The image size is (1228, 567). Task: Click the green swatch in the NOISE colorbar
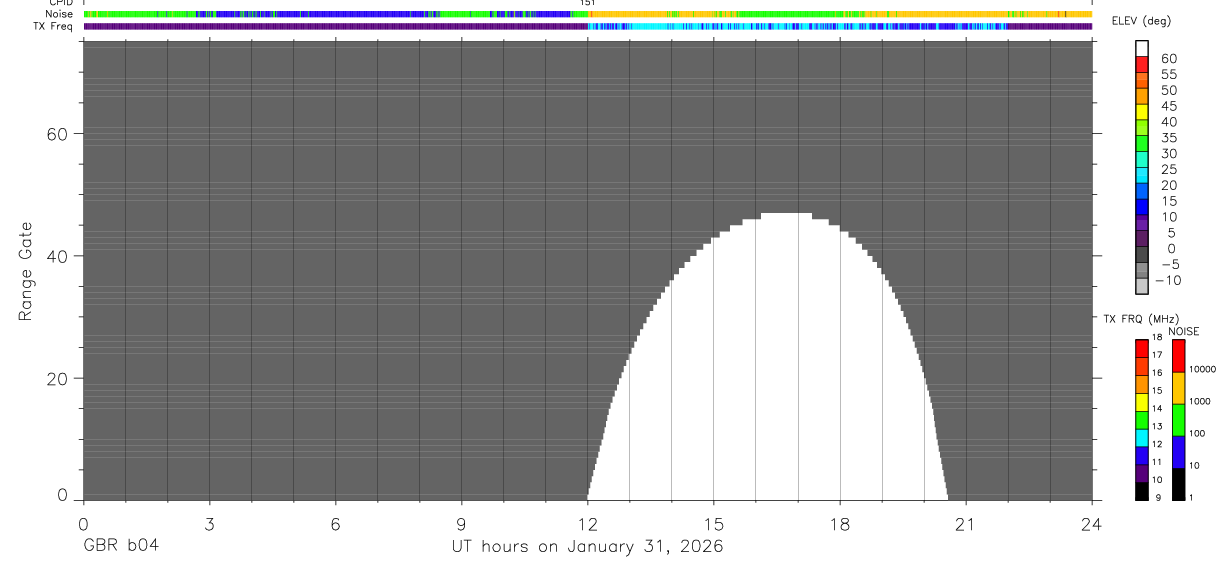pyautogui.click(x=1178, y=420)
